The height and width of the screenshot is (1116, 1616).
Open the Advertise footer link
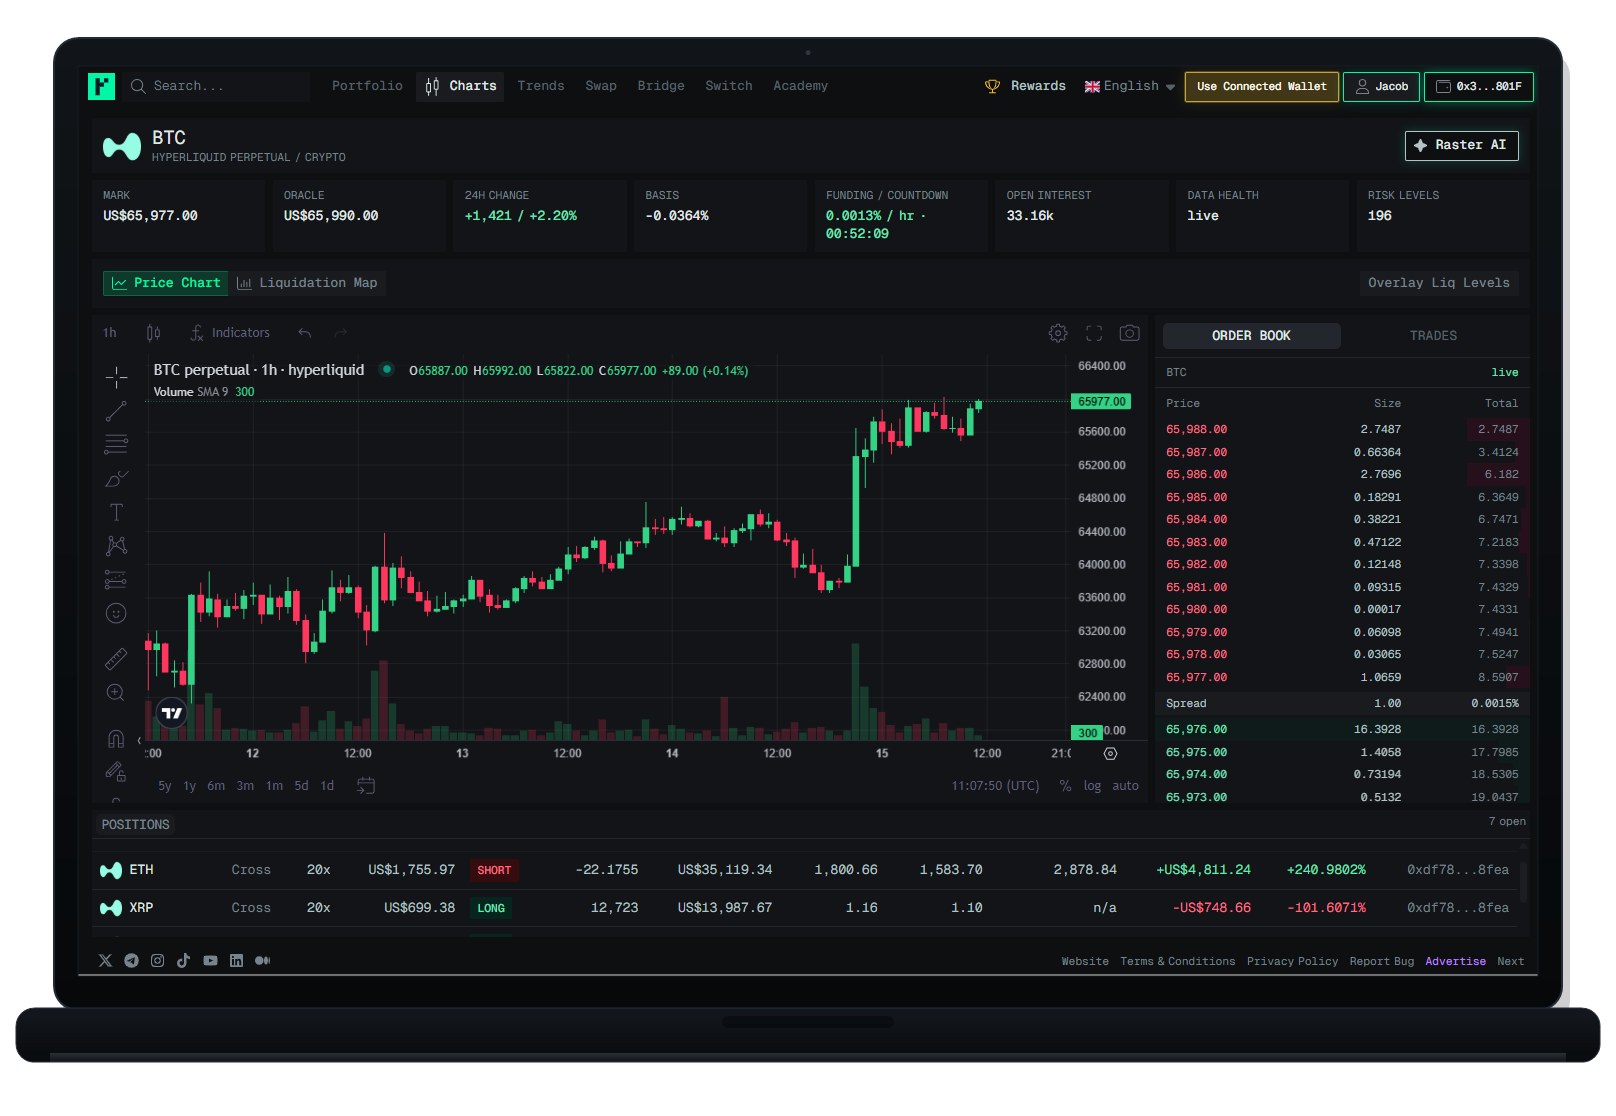[1455, 962]
